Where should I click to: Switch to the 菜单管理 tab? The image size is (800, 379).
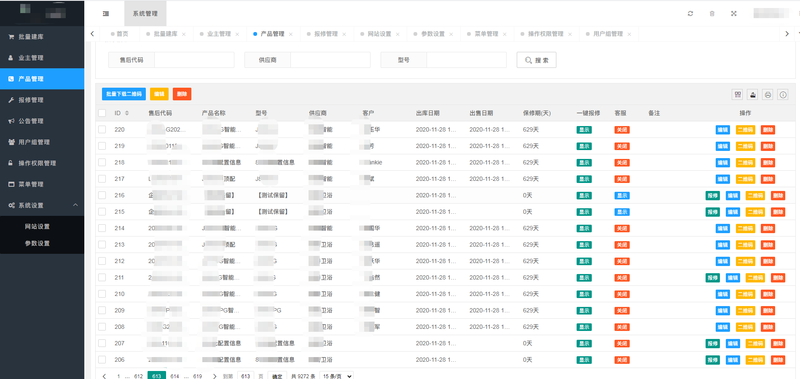[x=486, y=34]
